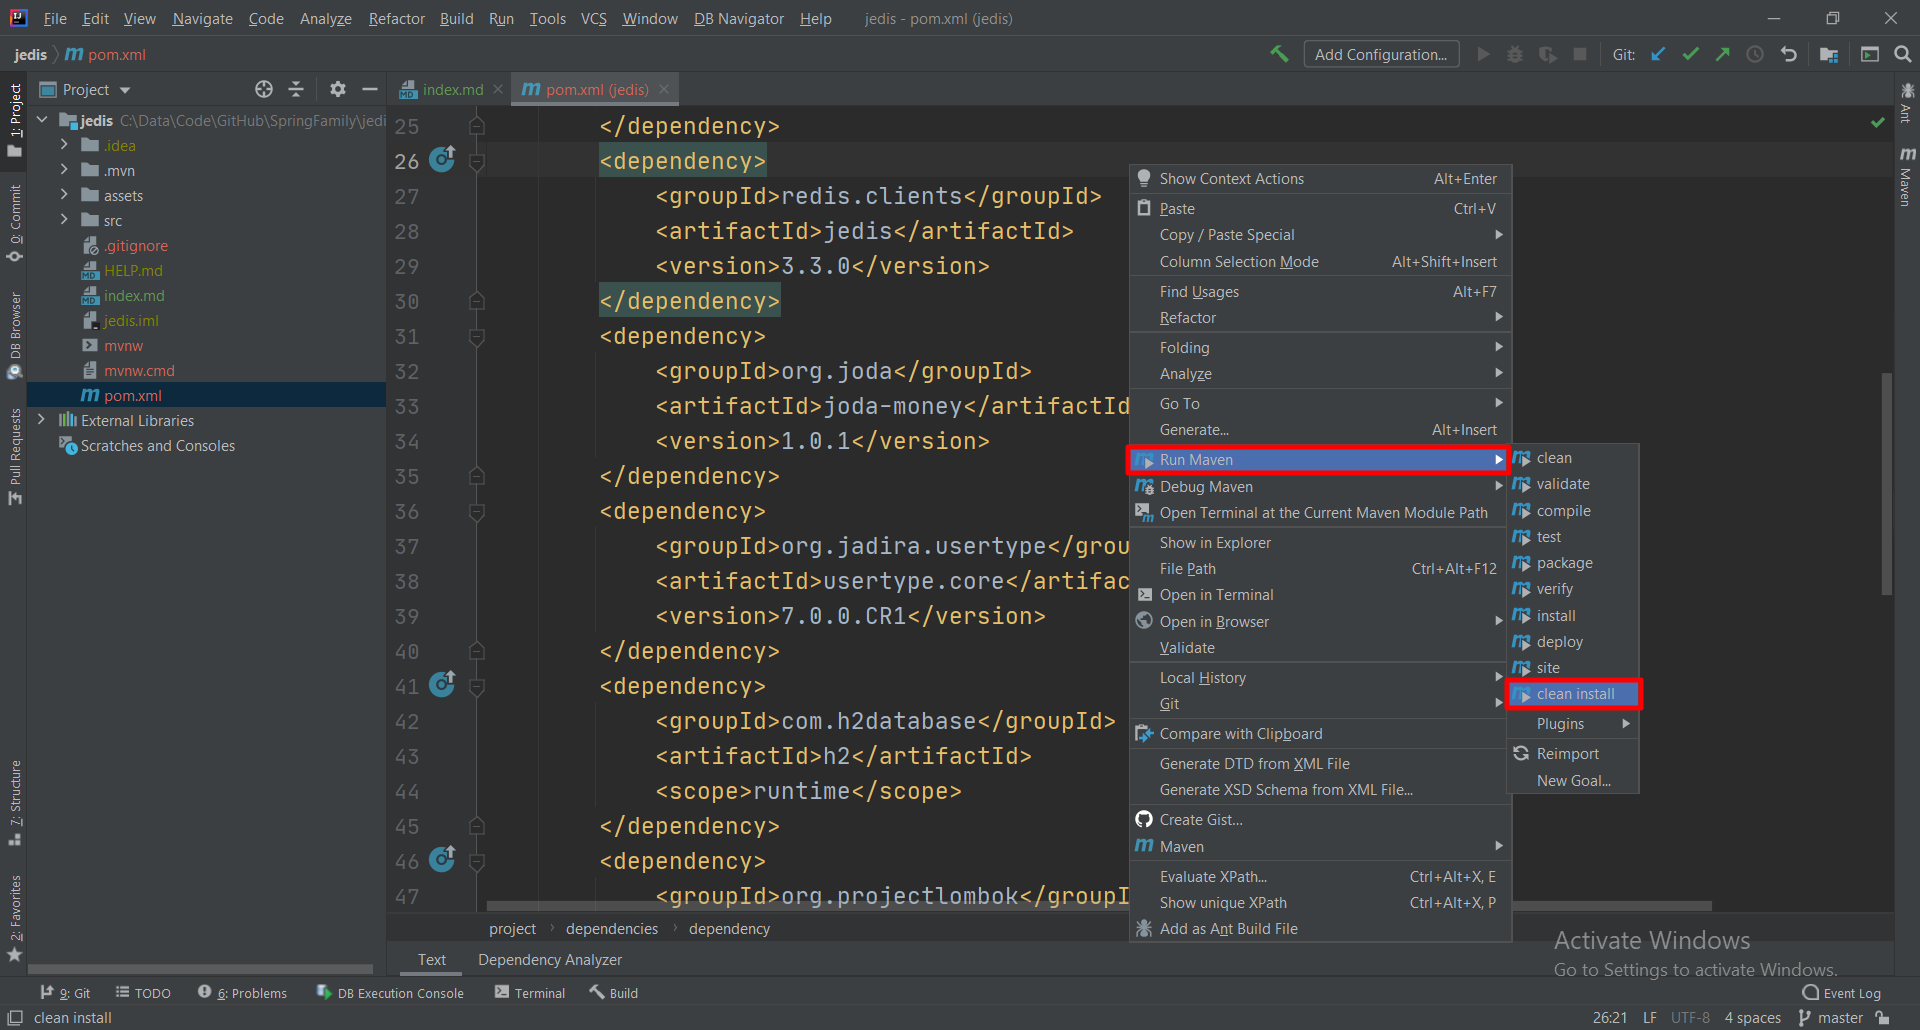Screen dimensions: 1920x1030
Task: Open the DB Browser sidebar panel
Action: 14,335
